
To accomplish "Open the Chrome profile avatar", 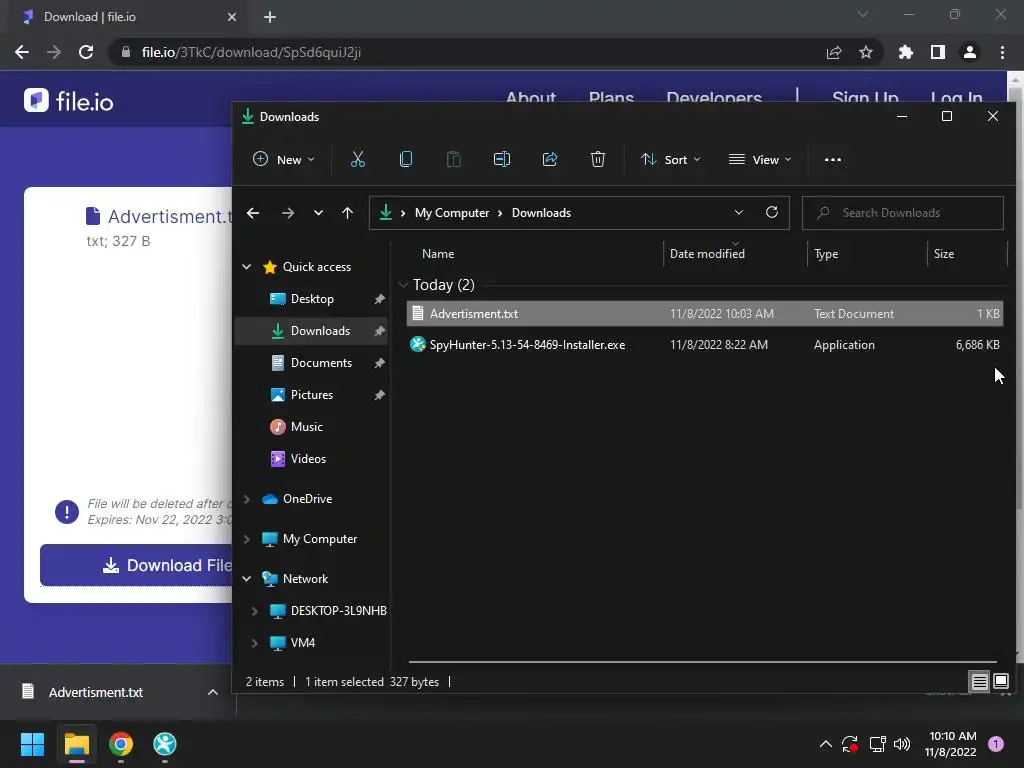I will 970,52.
